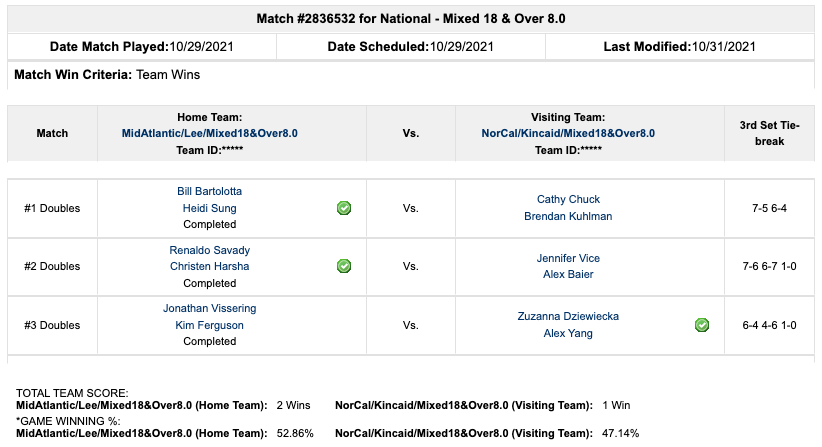Screen dimensions: 822x447
Task: Click Jonathan Vissering's name
Action: pyautogui.click(x=210, y=308)
